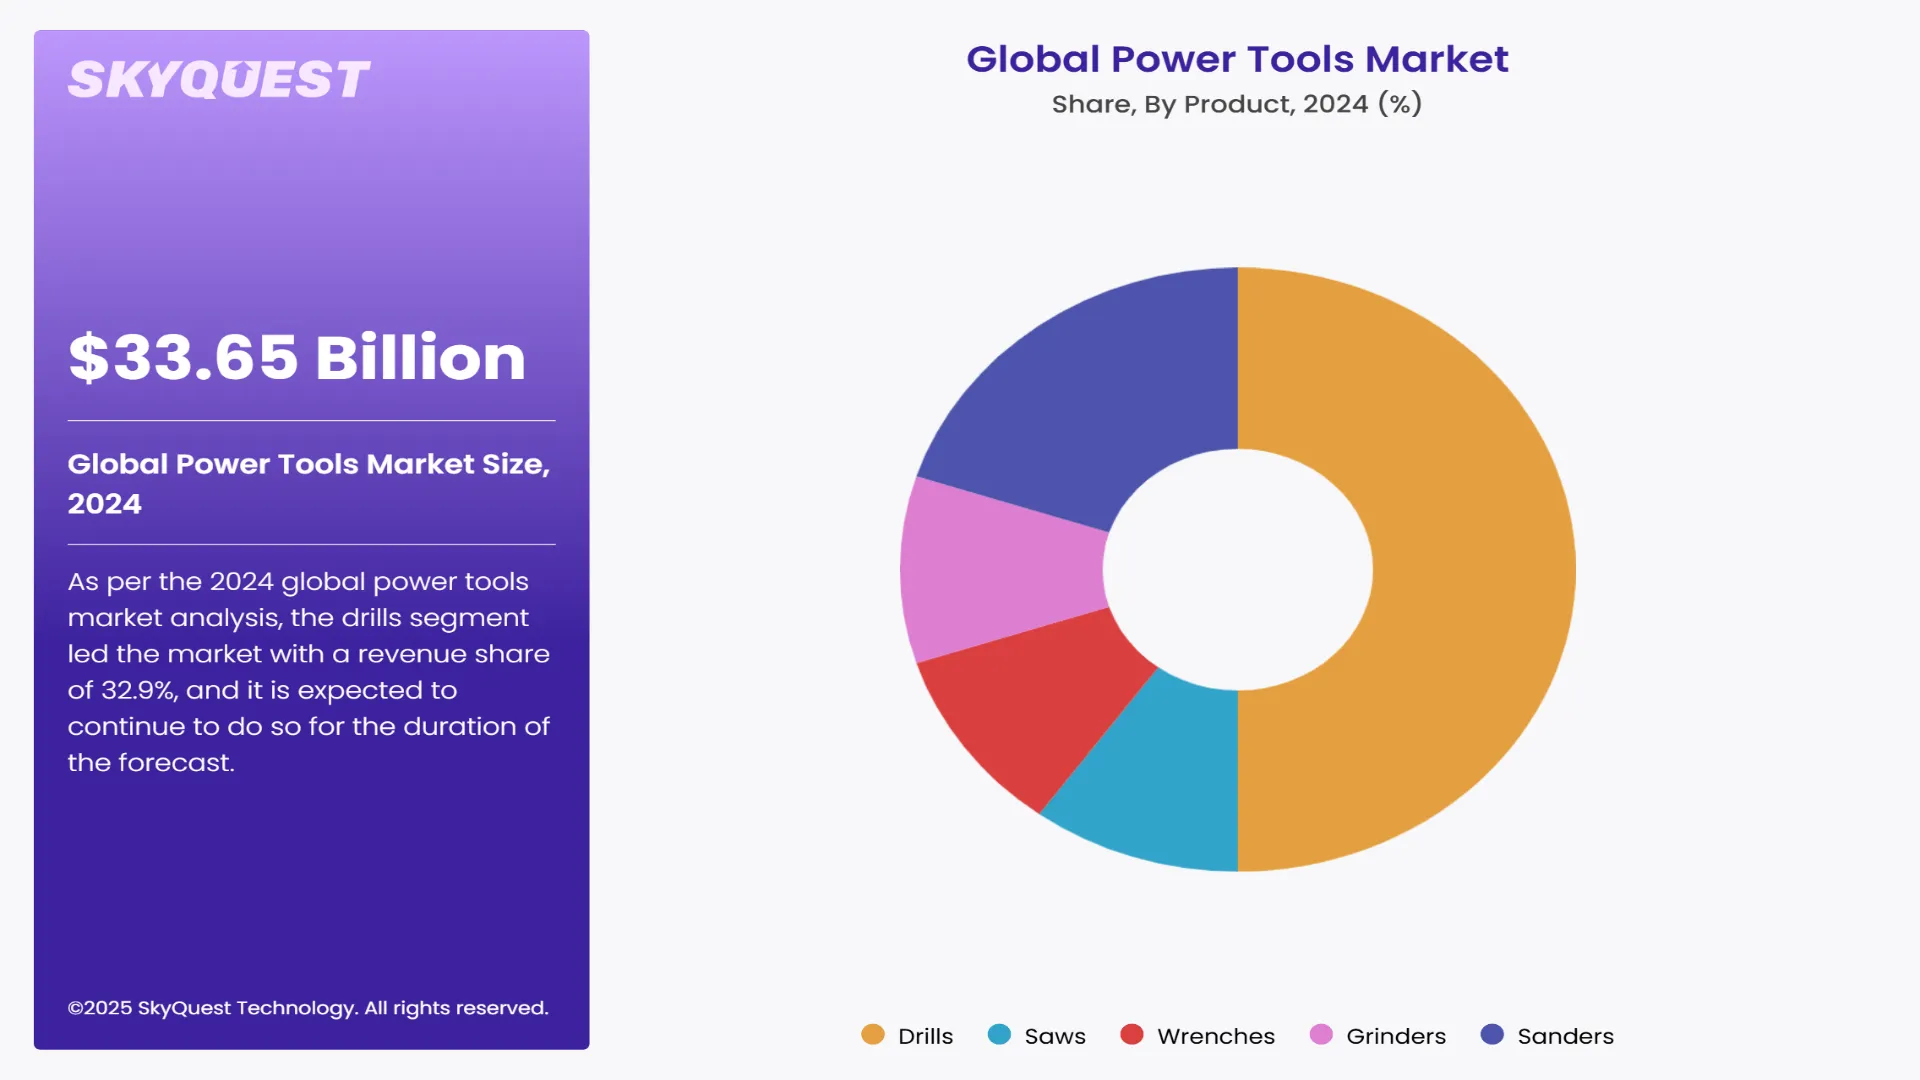Select the orange Drills legend dot
The image size is (1920, 1080).
point(874,1036)
